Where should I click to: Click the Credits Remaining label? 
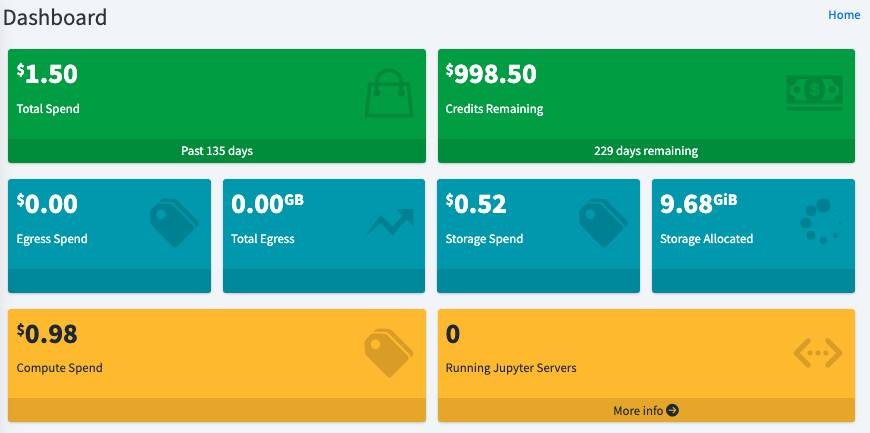(x=494, y=109)
